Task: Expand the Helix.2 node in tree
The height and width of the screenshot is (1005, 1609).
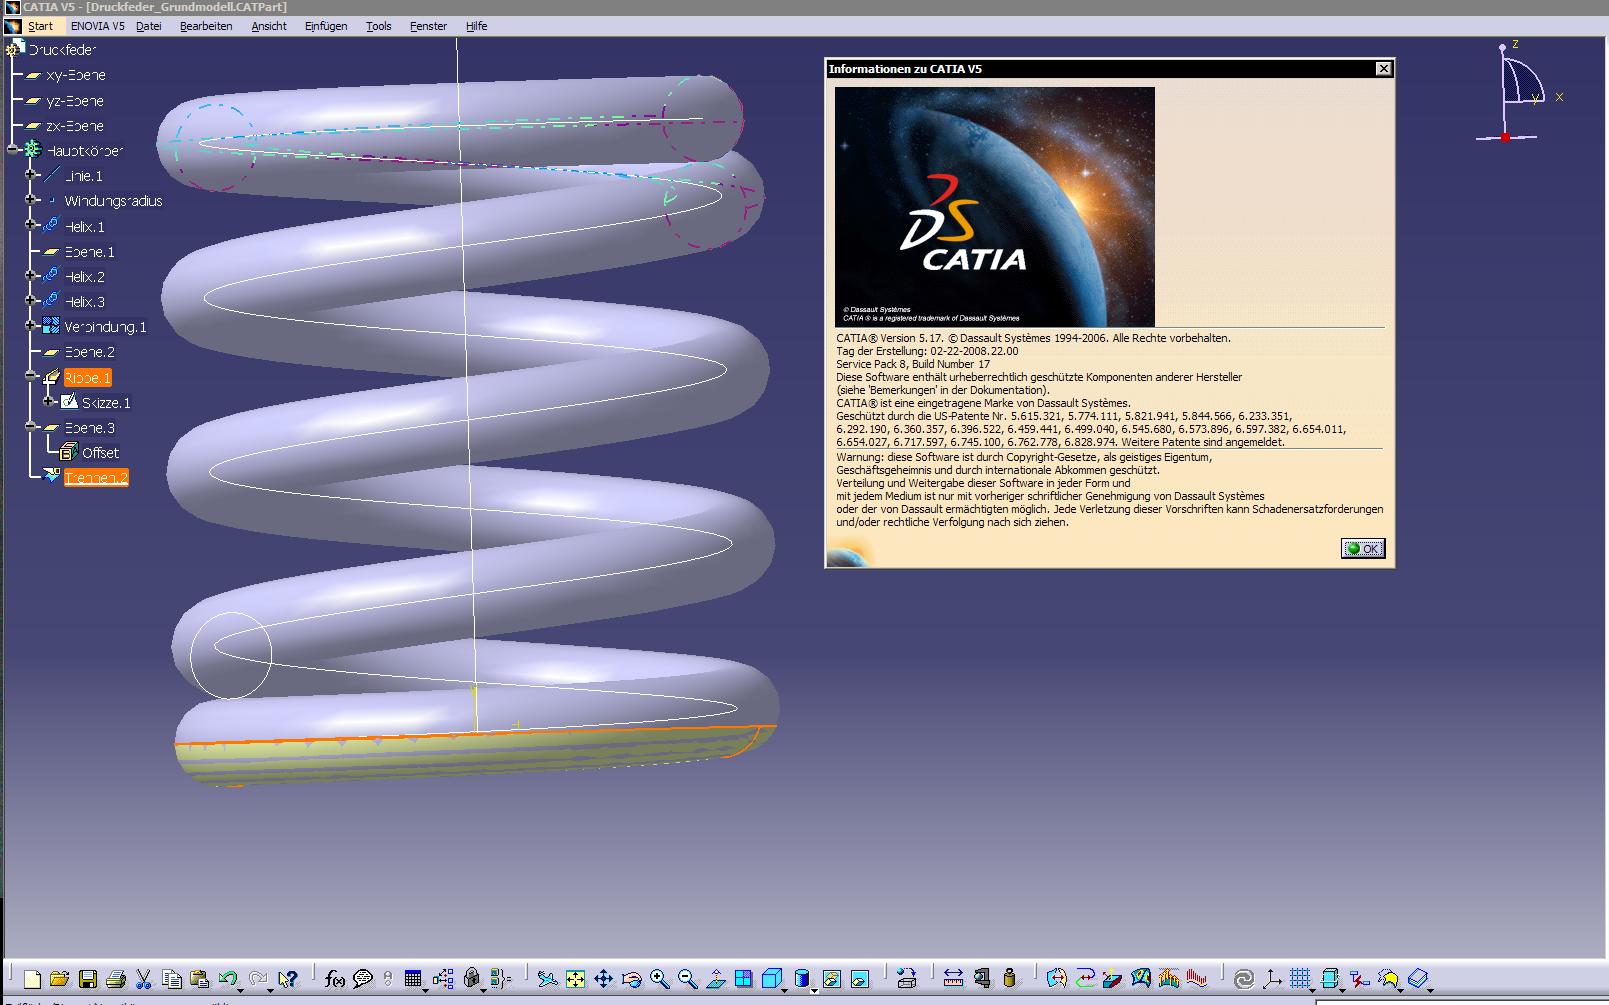Action: click(x=31, y=276)
